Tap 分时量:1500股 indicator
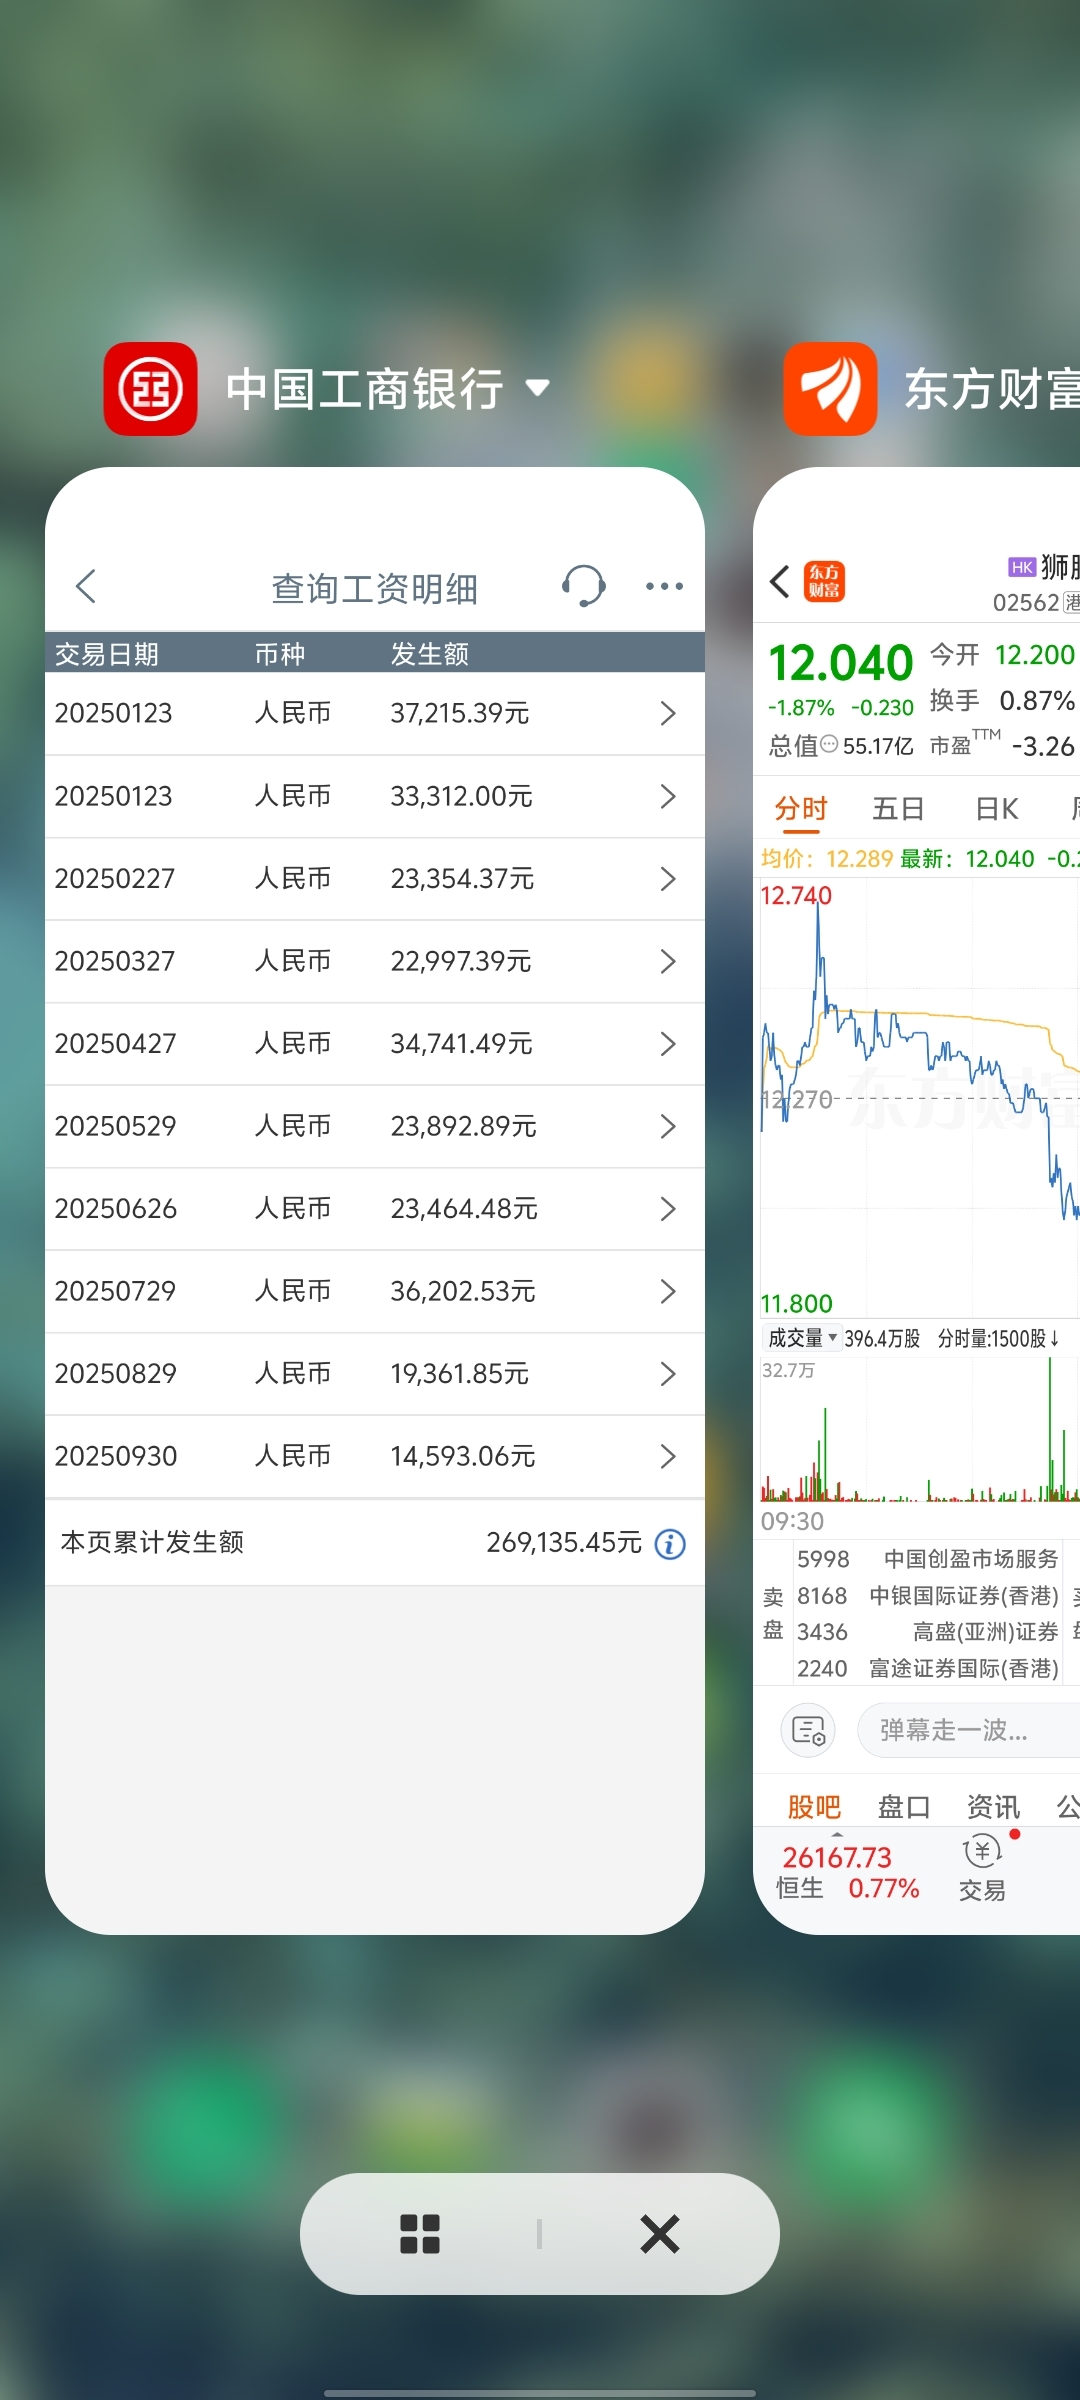The height and width of the screenshot is (2400, 1080). click(998, 1338)
